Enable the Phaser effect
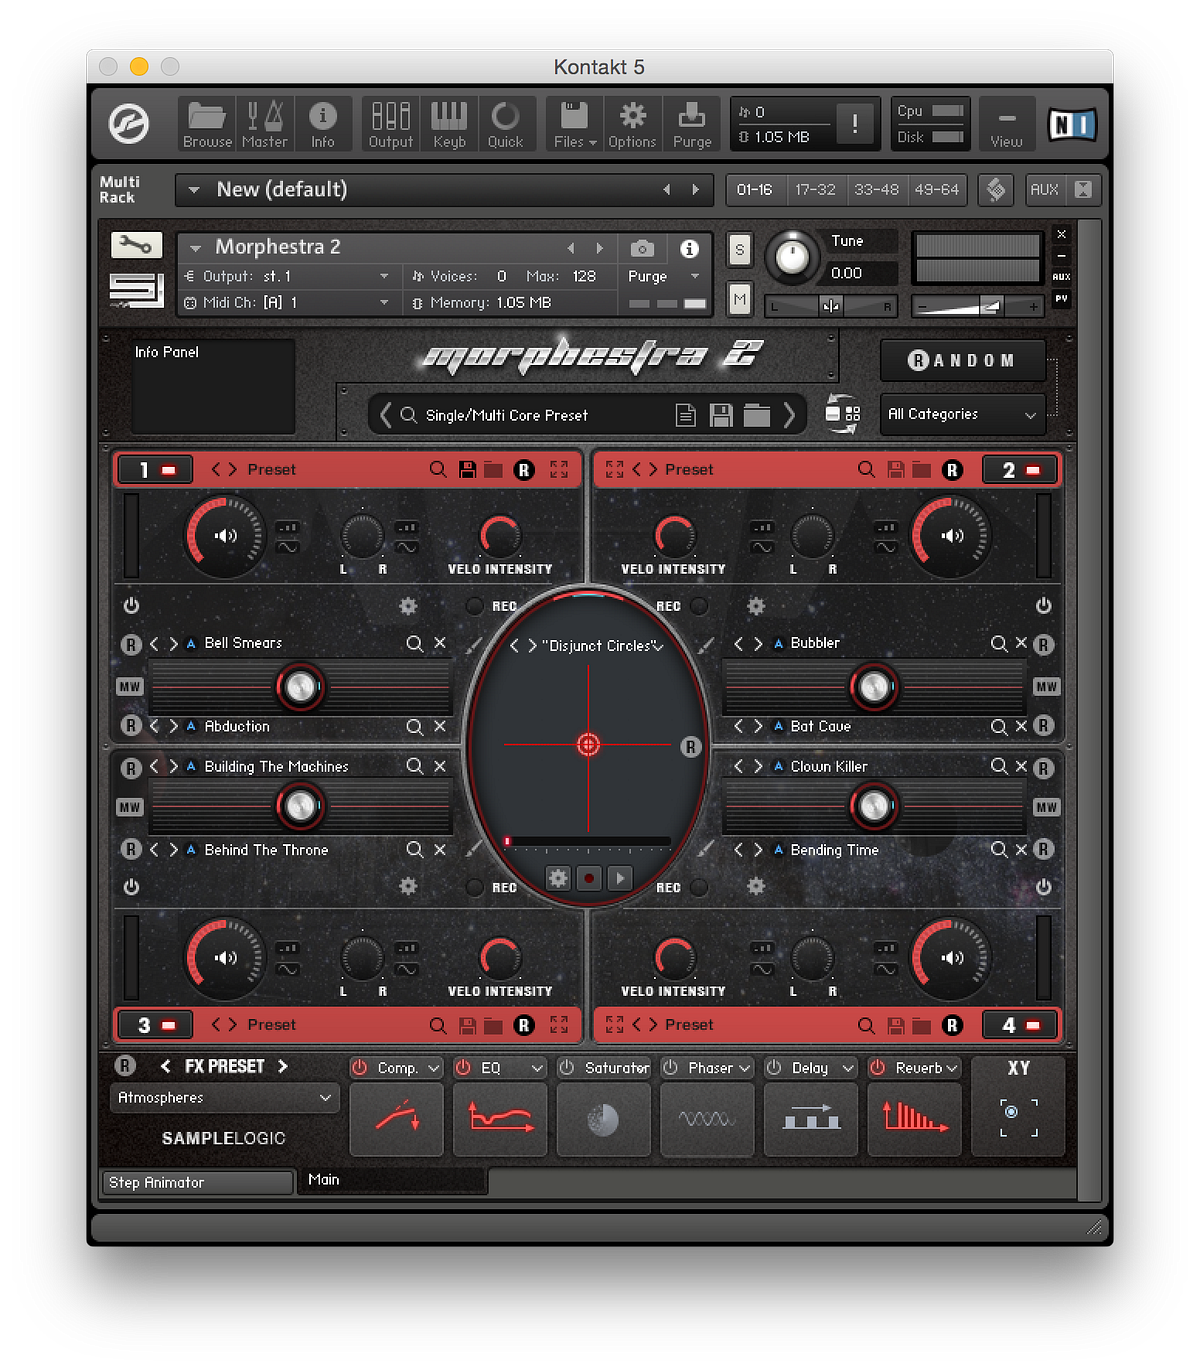Screen dimensions: 1200x1370 tap(671, 1068)
